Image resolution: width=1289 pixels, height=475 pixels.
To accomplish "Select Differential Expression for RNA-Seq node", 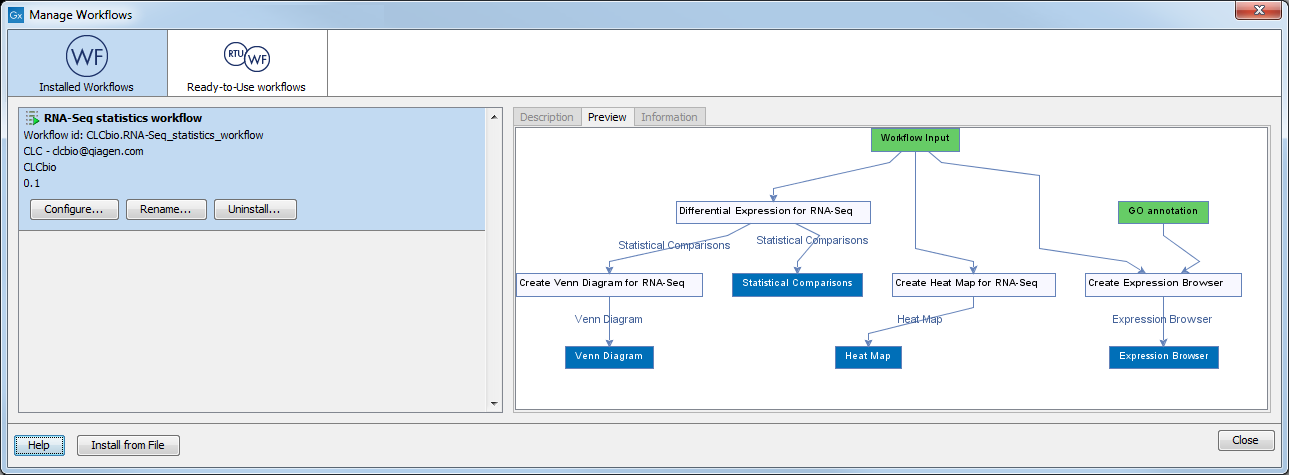I will [x=773, y=212].
